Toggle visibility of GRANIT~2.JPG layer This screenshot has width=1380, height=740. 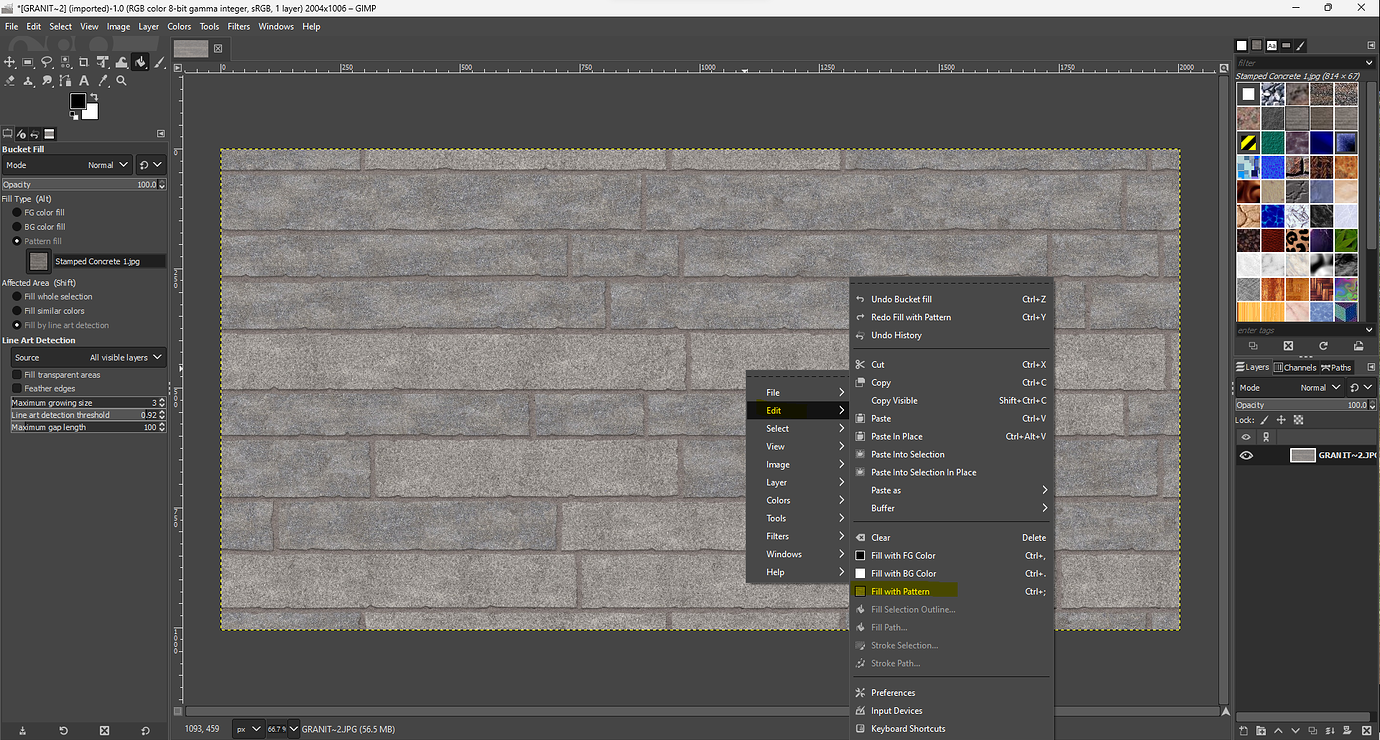(1246, 455)
